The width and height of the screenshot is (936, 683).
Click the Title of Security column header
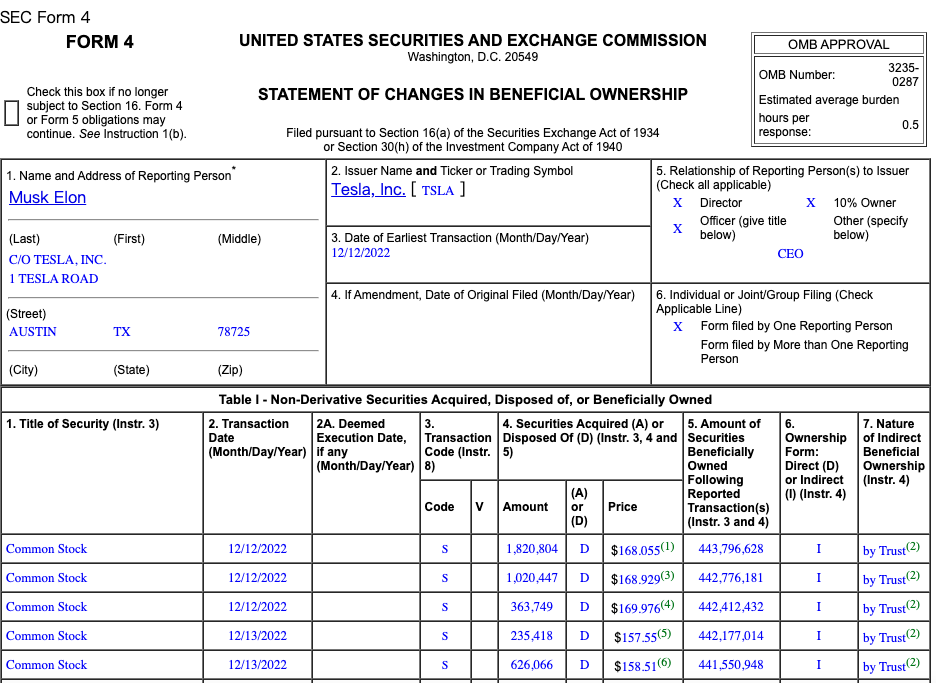[x=82, y=424]
